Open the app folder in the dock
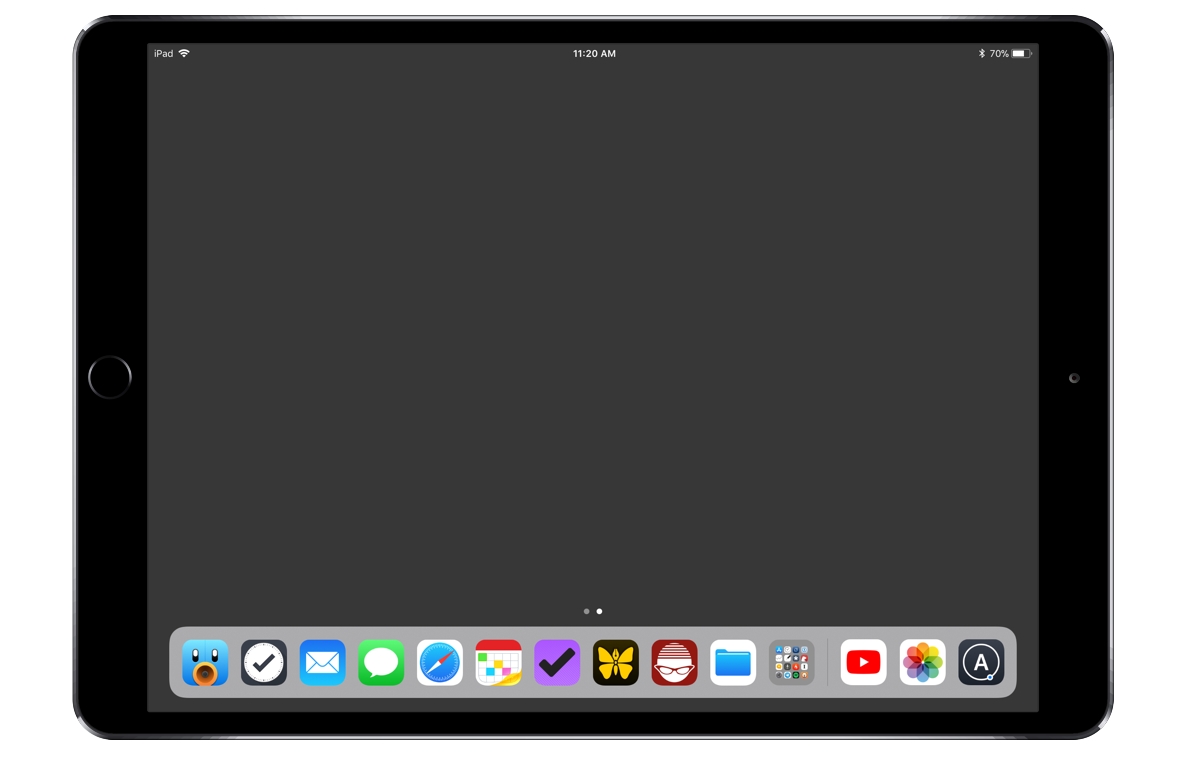This screenshot has height=758, width=1200. point(792,662)
